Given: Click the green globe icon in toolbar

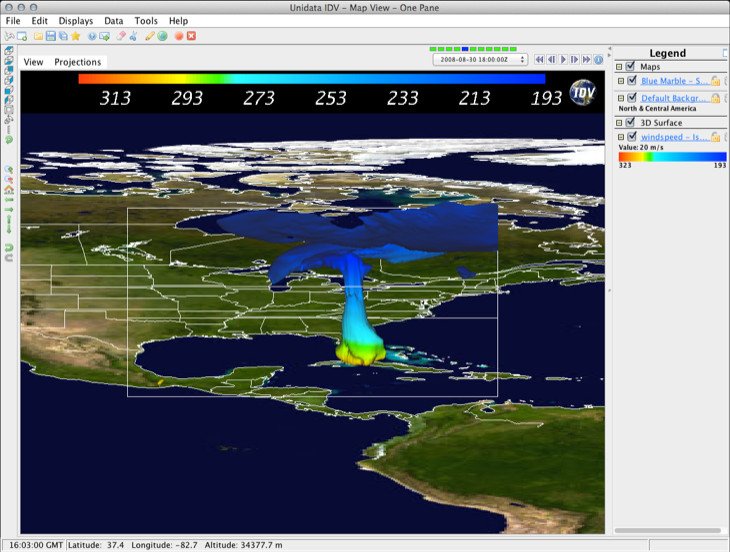Looking at the screenshot, I should click(x=162, y=36).
